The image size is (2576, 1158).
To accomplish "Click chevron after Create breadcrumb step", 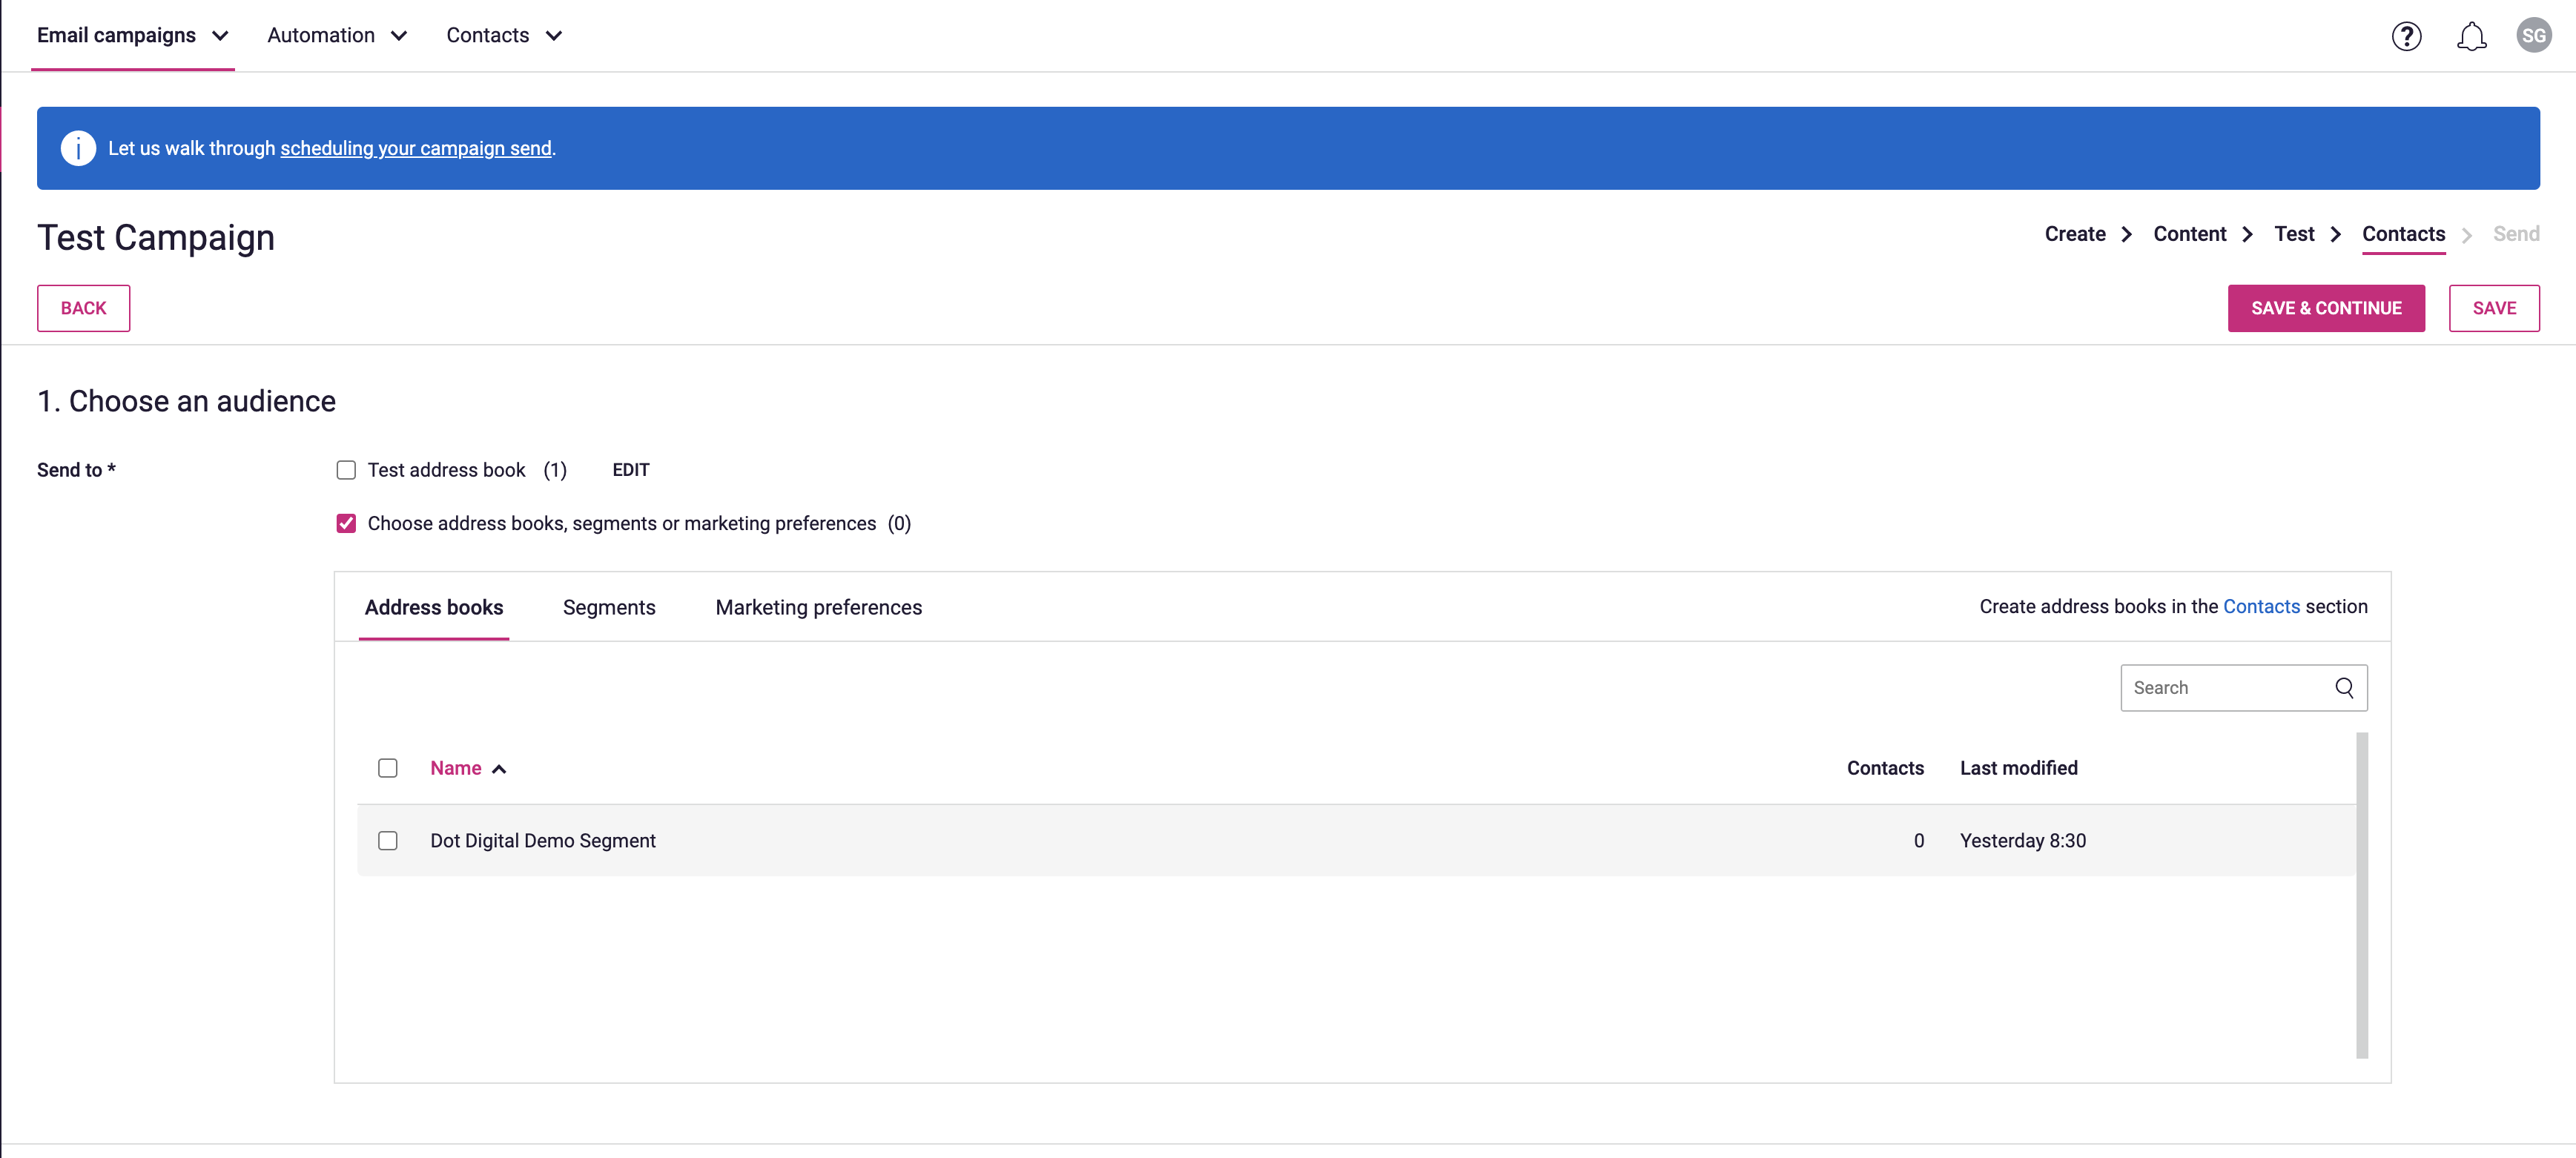I will pos(2127,234).
